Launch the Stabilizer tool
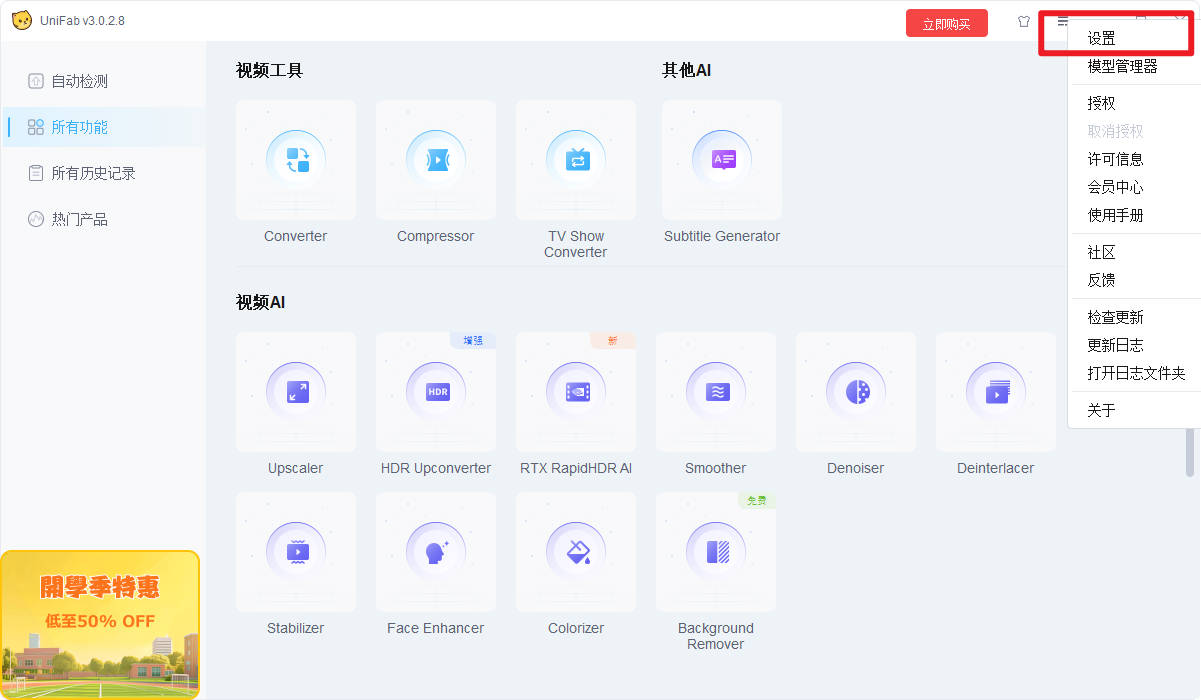This screenshot has height=700, width=1201. click(296, 552)
